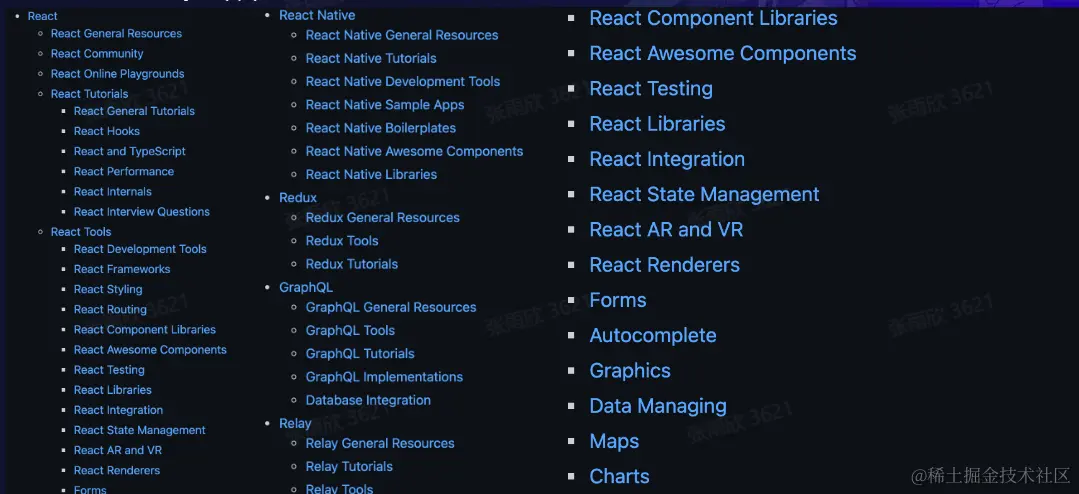This screenshot has width=1079, height=494.
Task: Click the Maps link
Action: (x=615, y=441)
